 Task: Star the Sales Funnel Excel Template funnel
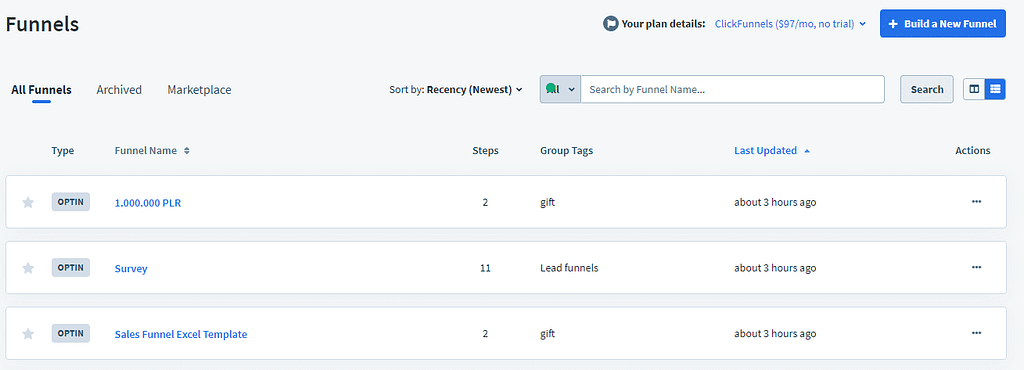28,334
